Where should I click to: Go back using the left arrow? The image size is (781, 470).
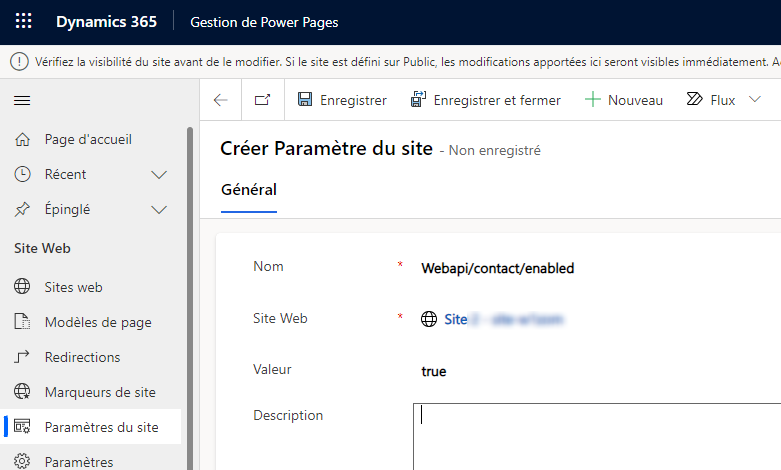click(221, 100)
